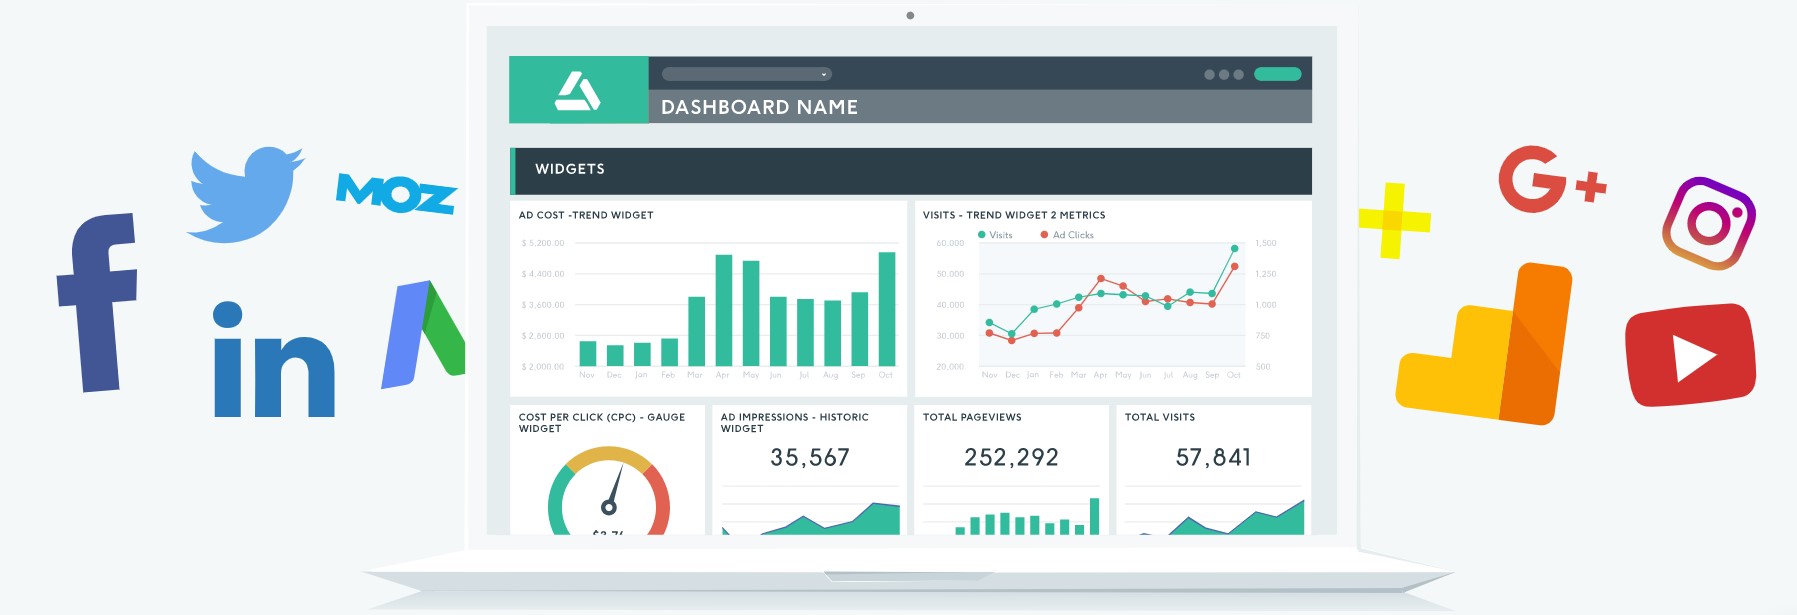Click the gauge needle in CPC widget
Screen dimensions: 1797x615
coord(611,490)
